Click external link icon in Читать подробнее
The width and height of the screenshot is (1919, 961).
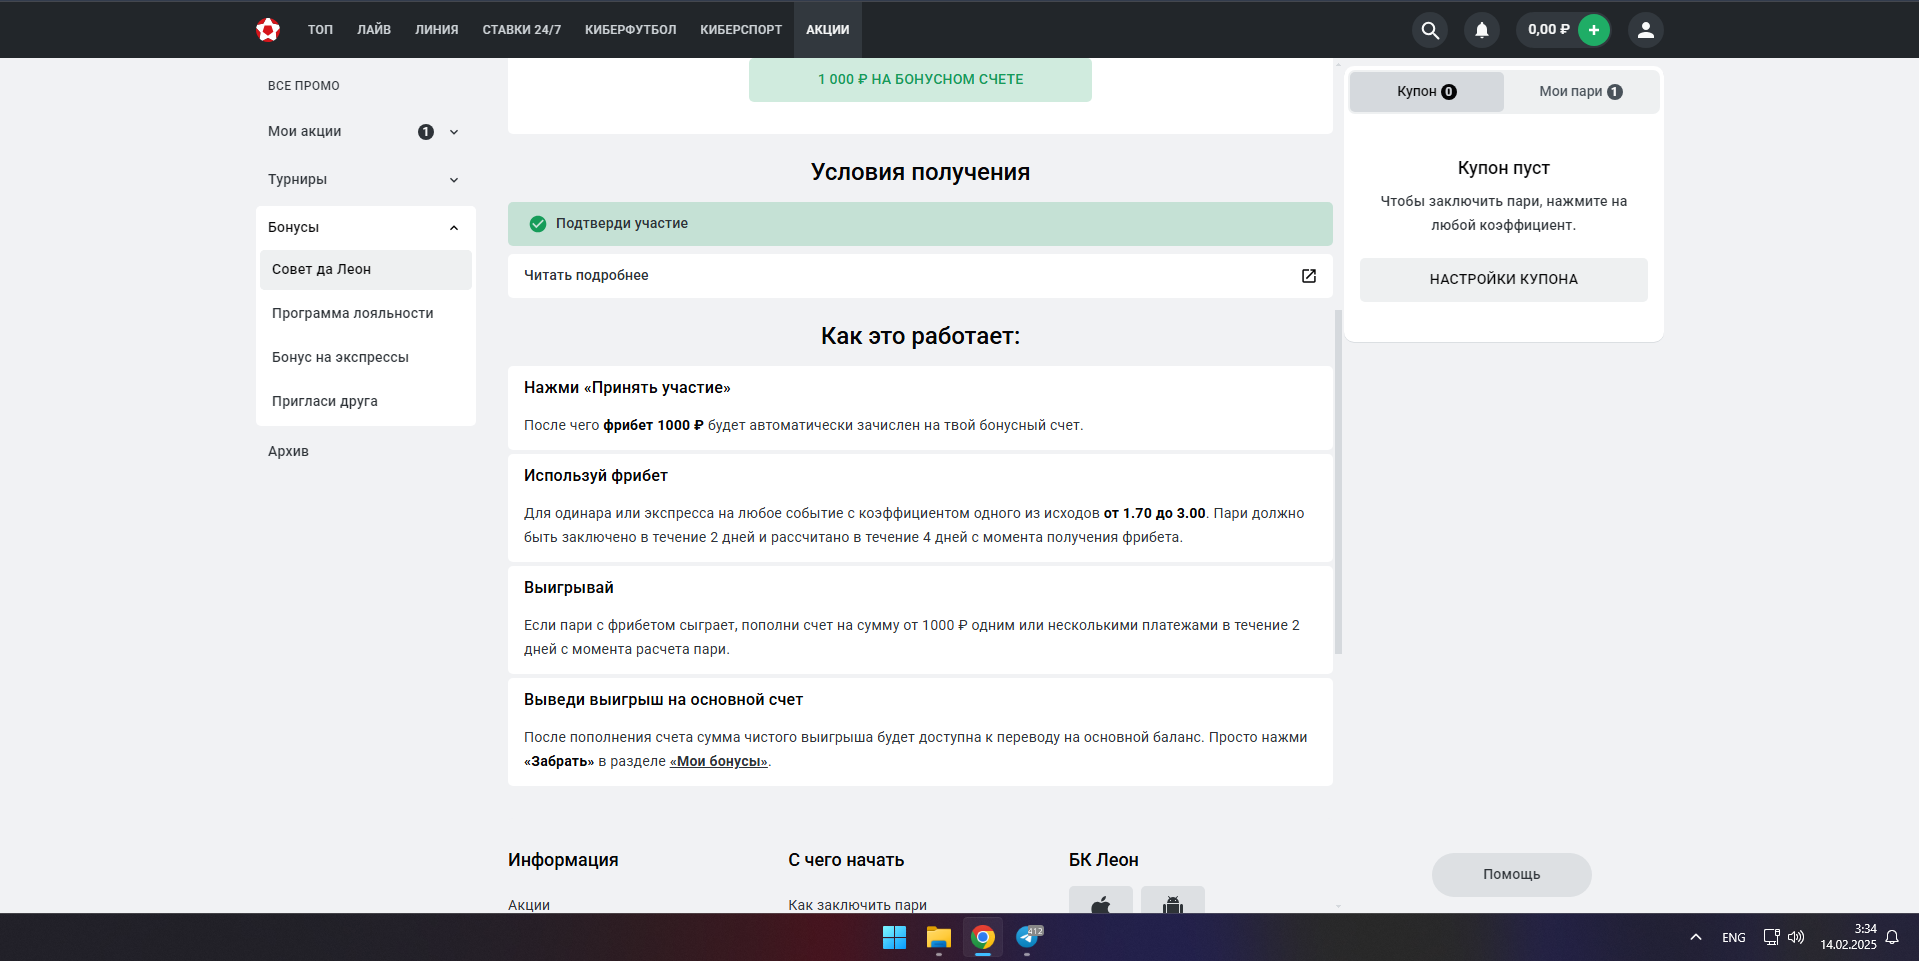[x=1308, y=276]
